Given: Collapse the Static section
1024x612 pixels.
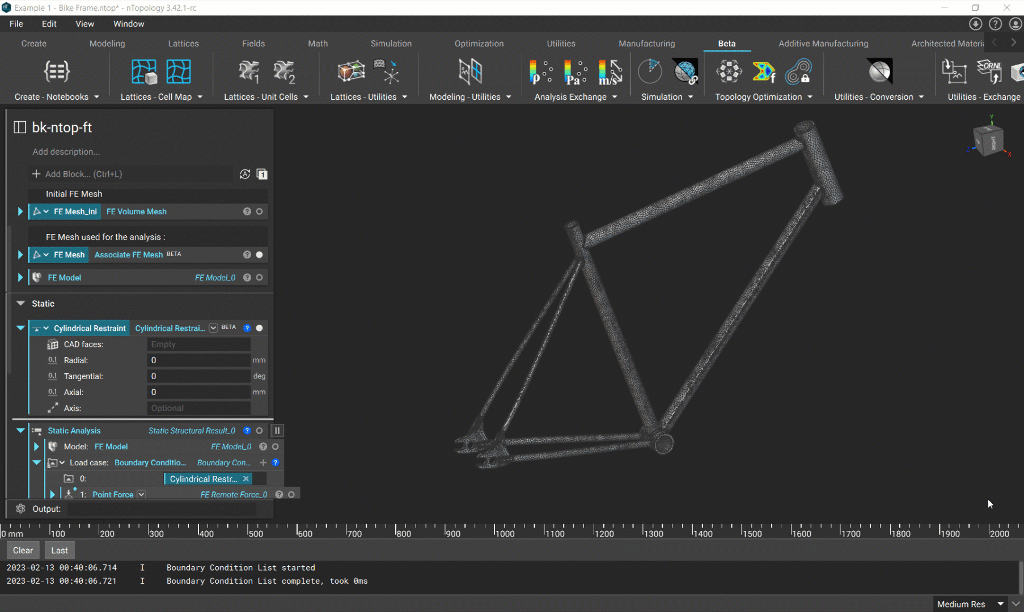Looking at the screenshot, I should coord(21,304).
